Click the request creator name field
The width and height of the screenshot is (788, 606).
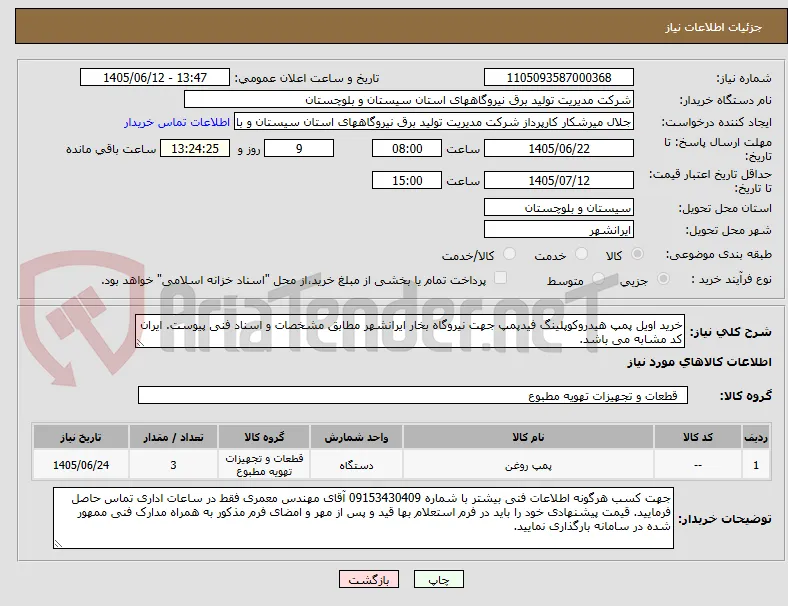pyautogui.click(x=434, y=122)
